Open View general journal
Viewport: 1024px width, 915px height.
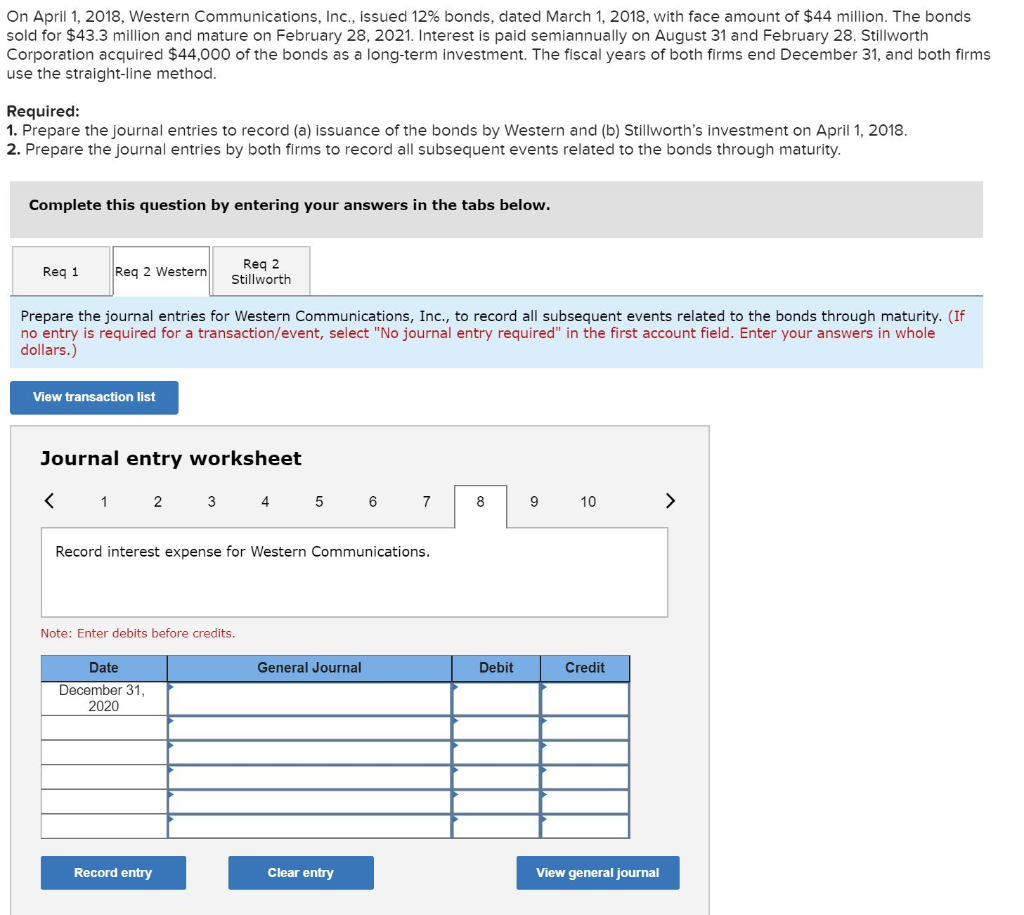click(x=598, y=873)
